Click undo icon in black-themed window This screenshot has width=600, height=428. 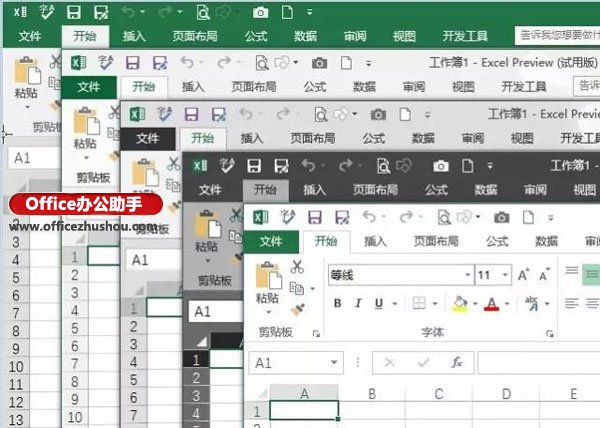pos(309,165)
